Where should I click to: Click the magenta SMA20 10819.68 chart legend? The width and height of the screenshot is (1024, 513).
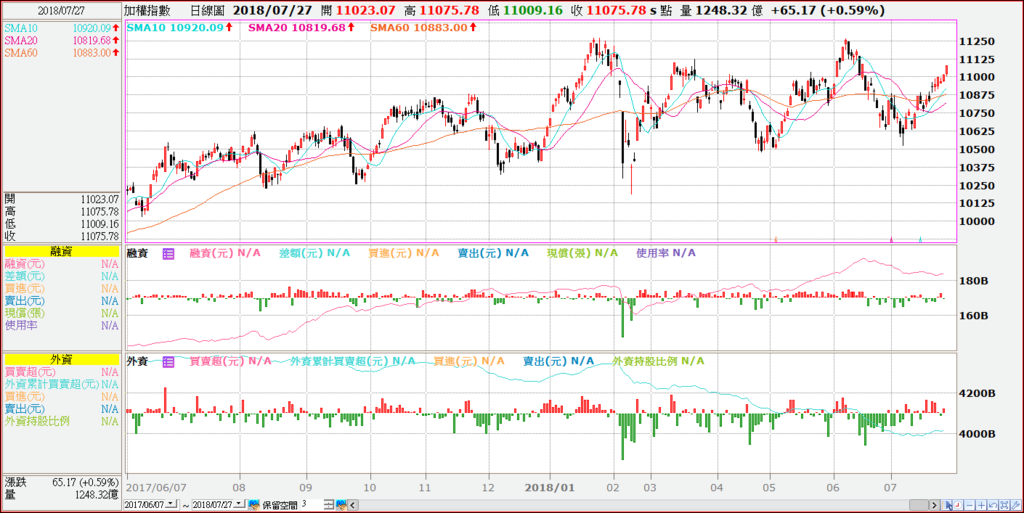point(303,27)
